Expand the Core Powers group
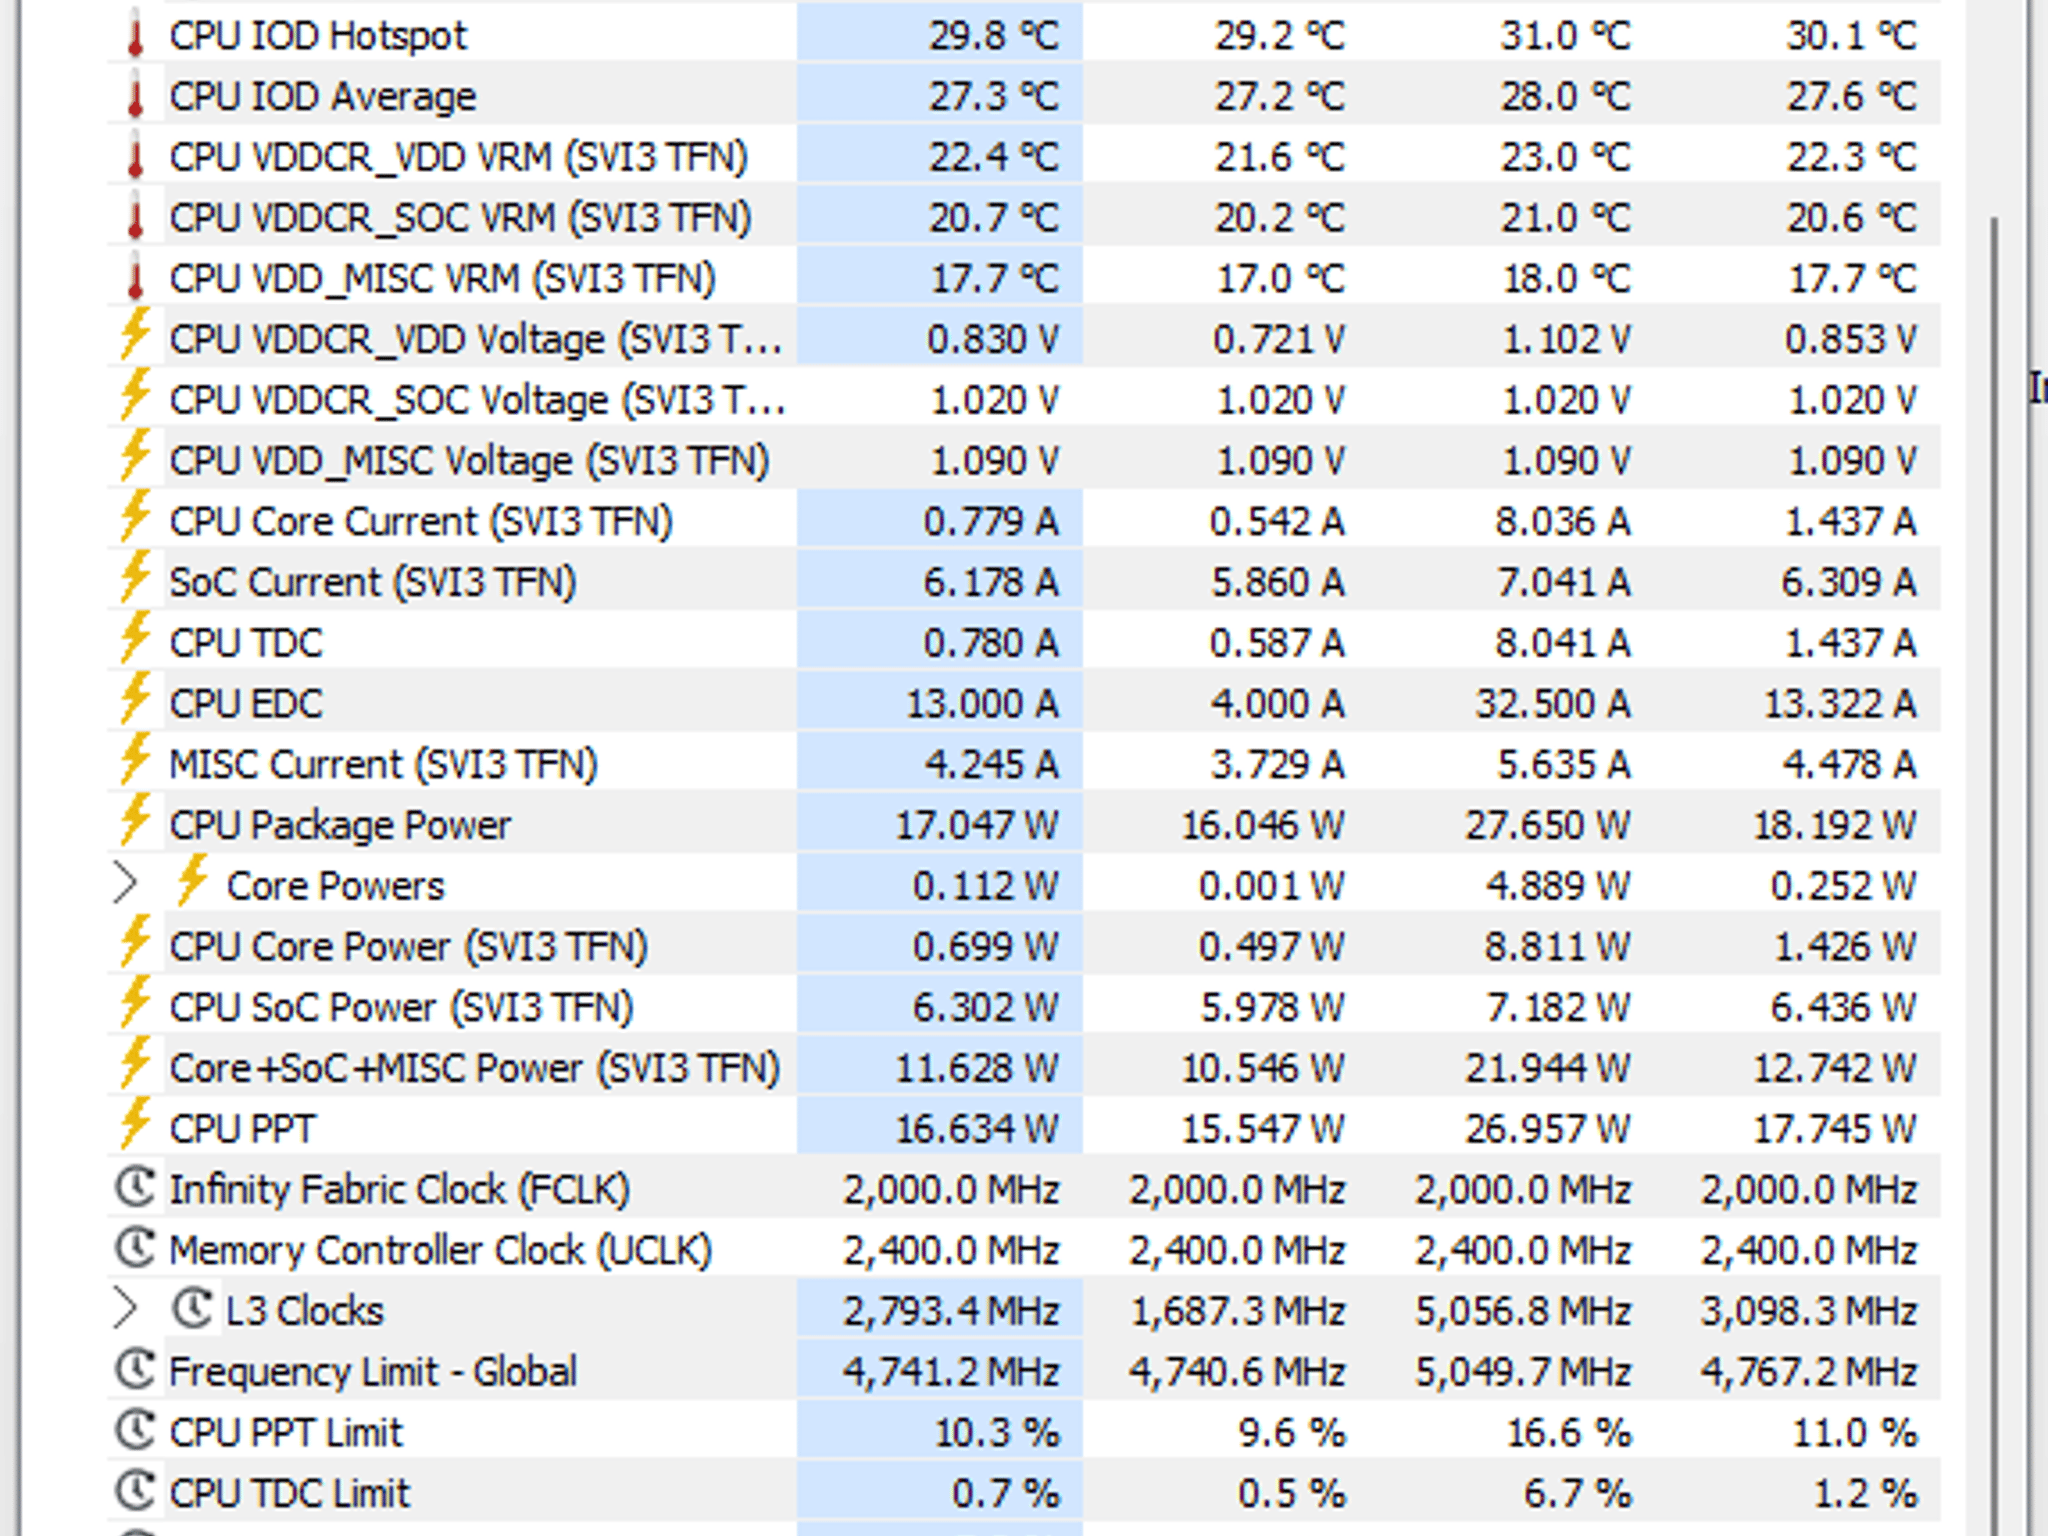 click(125, 884)
